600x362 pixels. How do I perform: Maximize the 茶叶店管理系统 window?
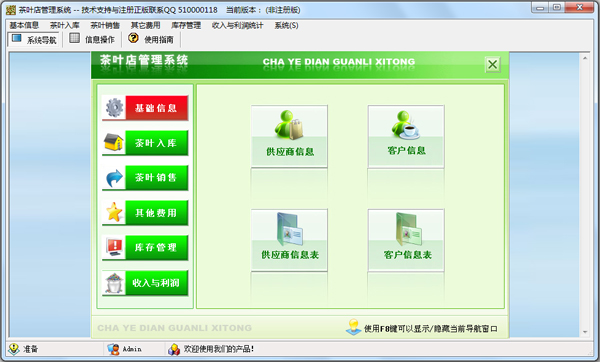pos(557,8)
